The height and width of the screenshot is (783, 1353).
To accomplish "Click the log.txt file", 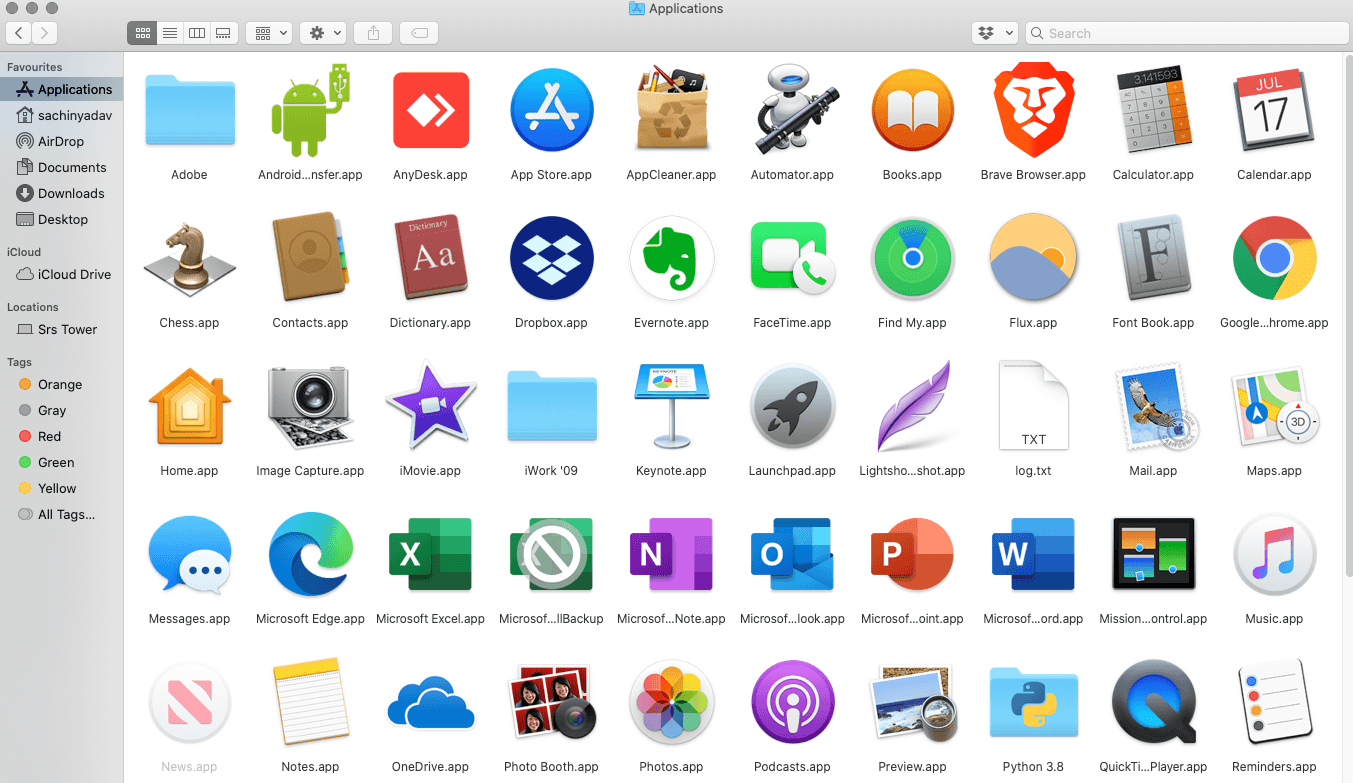I will [1034, 406].
